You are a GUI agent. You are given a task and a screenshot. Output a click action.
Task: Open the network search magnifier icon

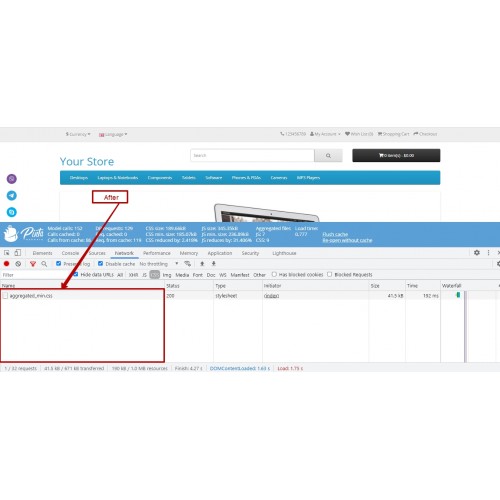44,264
